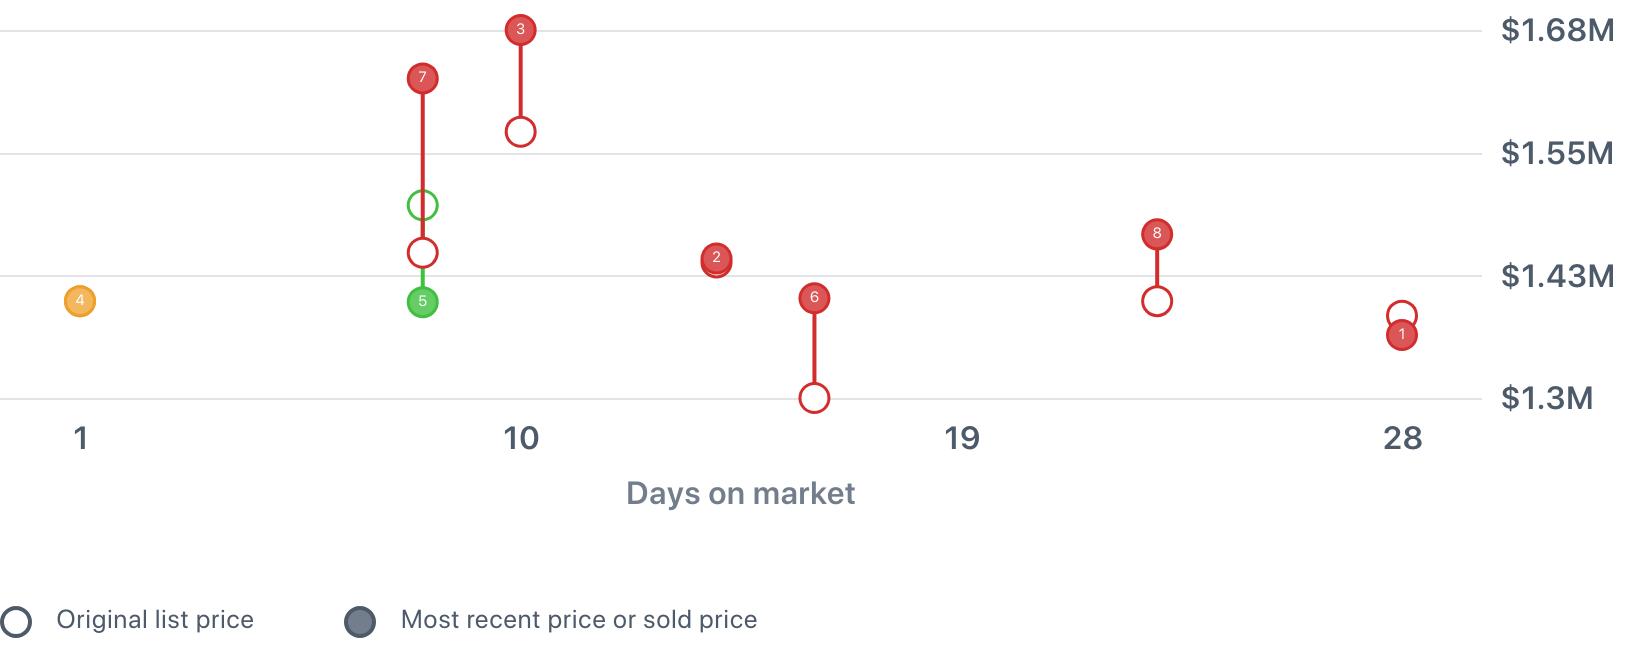Select the green marker numbered 5
This screenshot has width=1632, height=650.
pyautogui.click(x=422, y=302)
